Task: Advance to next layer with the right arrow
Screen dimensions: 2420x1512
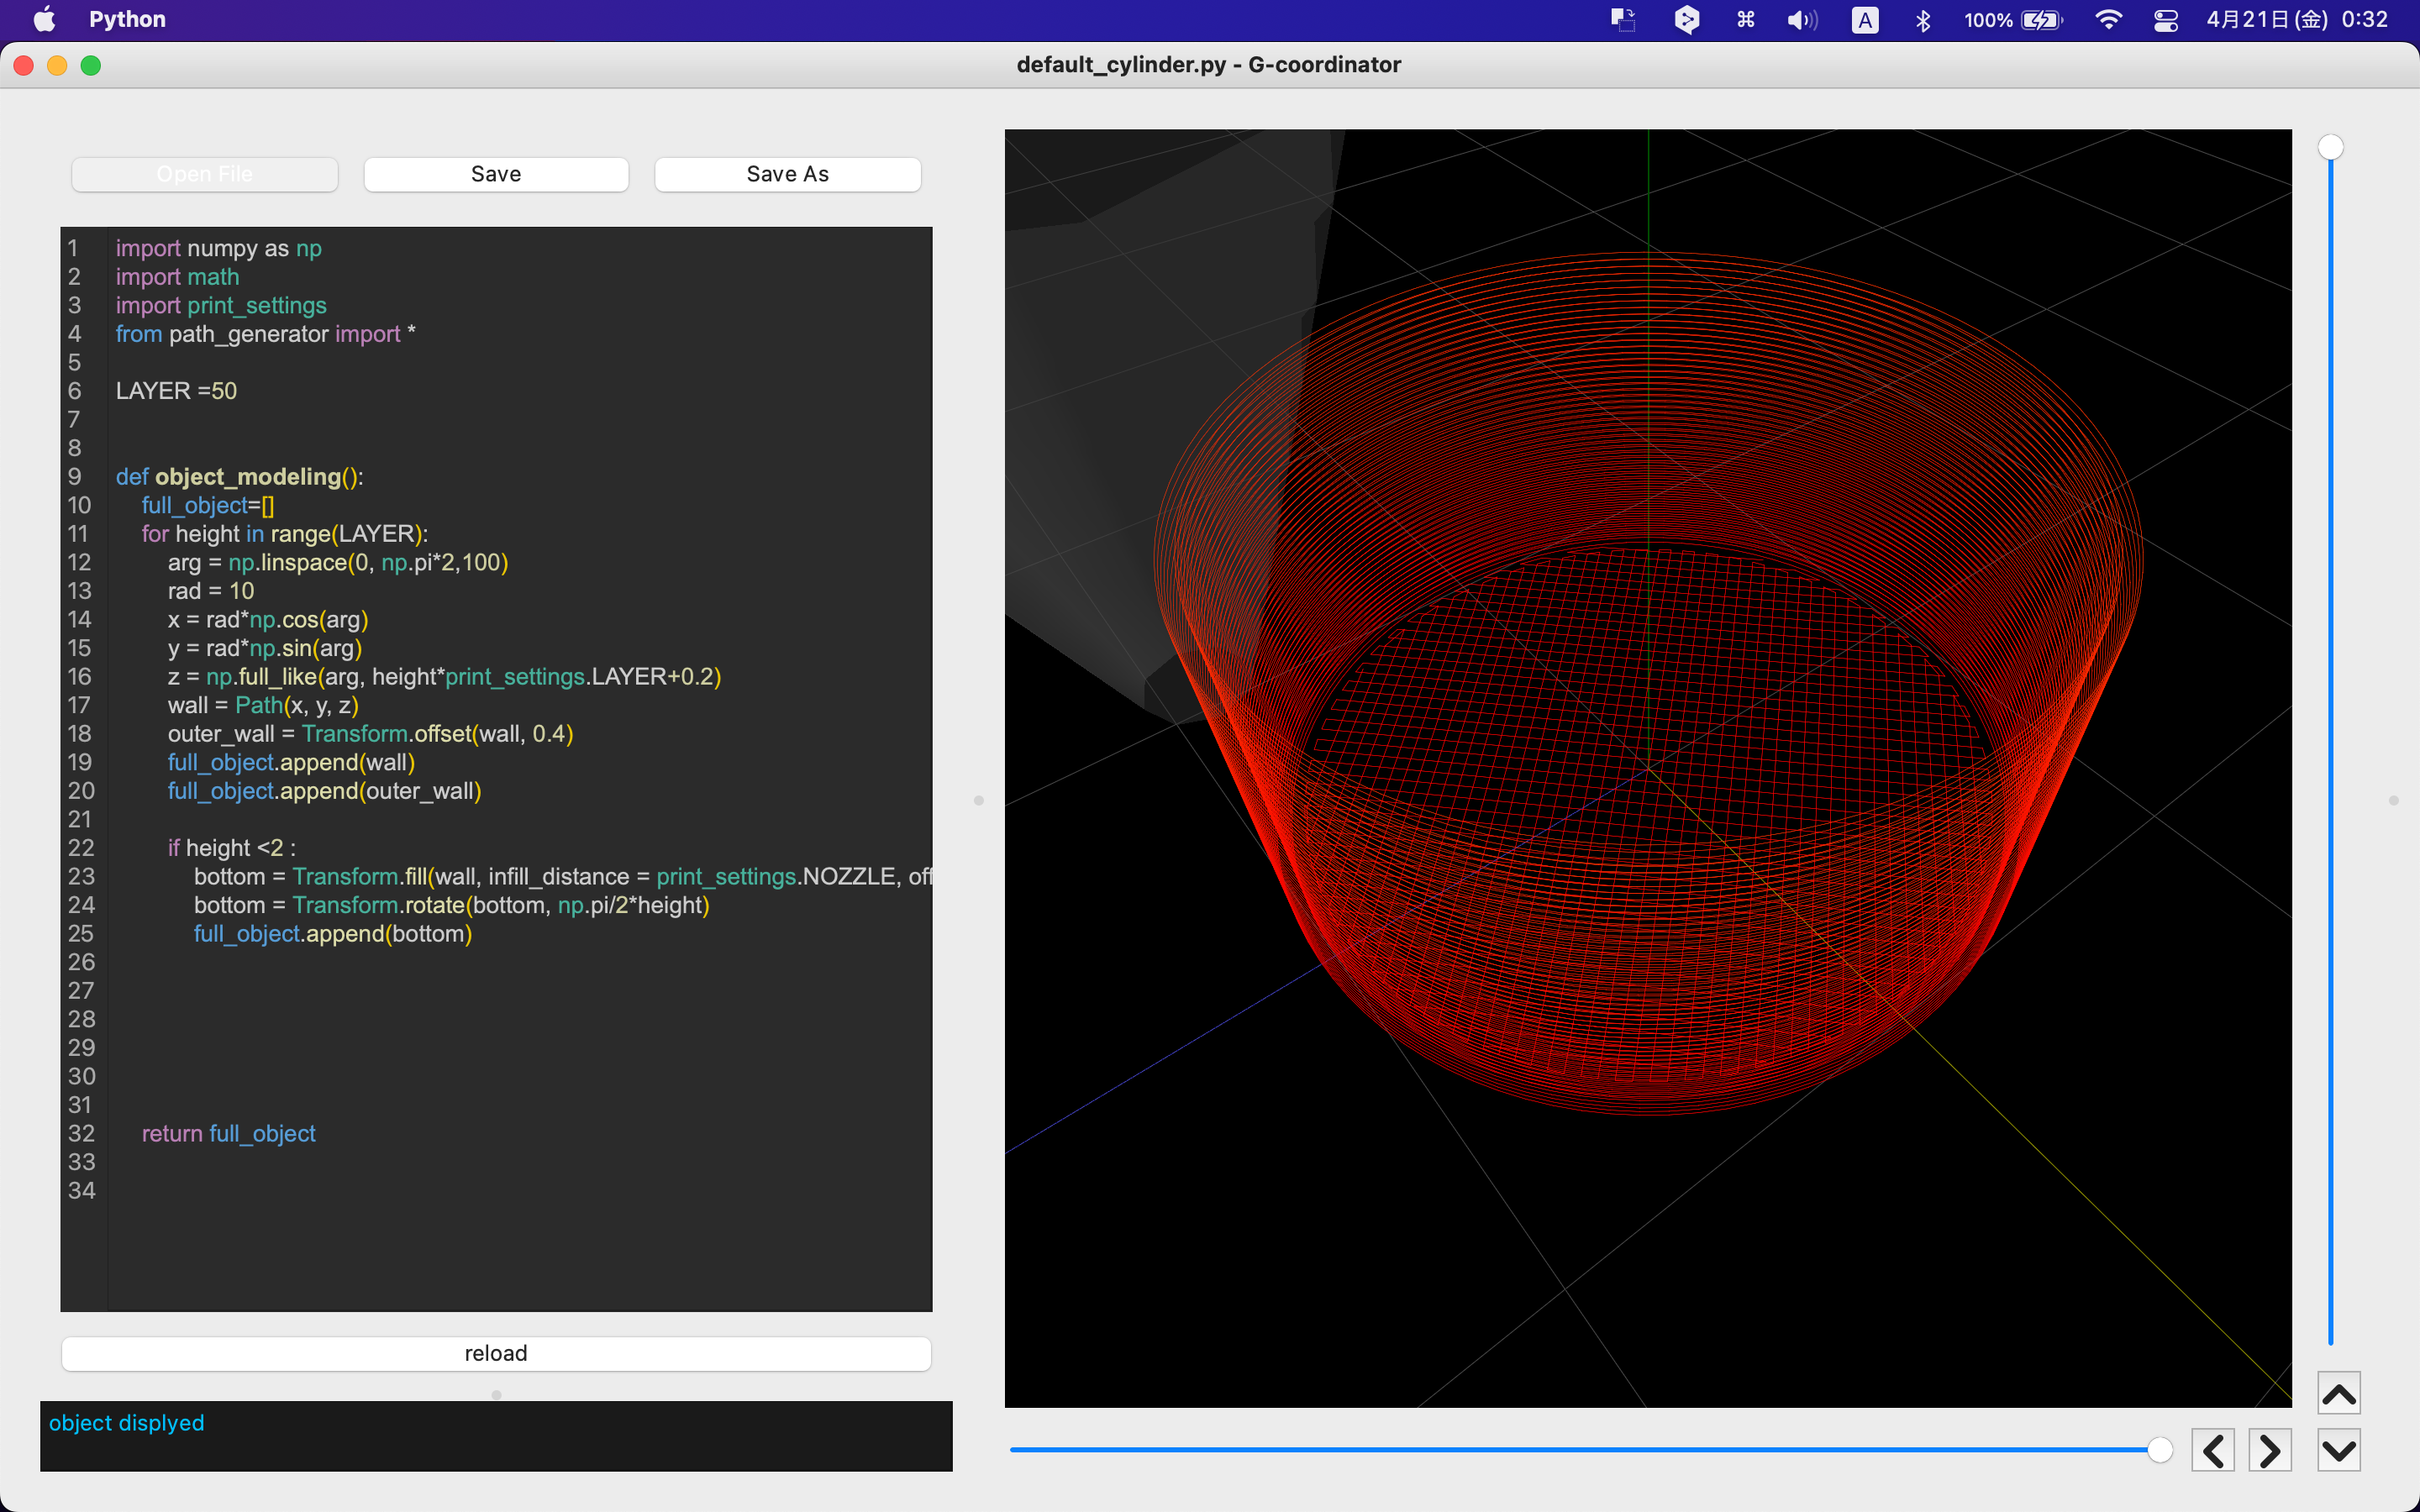Action: tap(2270, 1448)
